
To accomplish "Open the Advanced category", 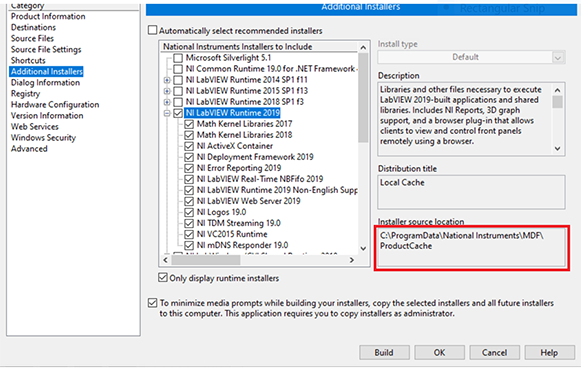I will tap(29, 149).
